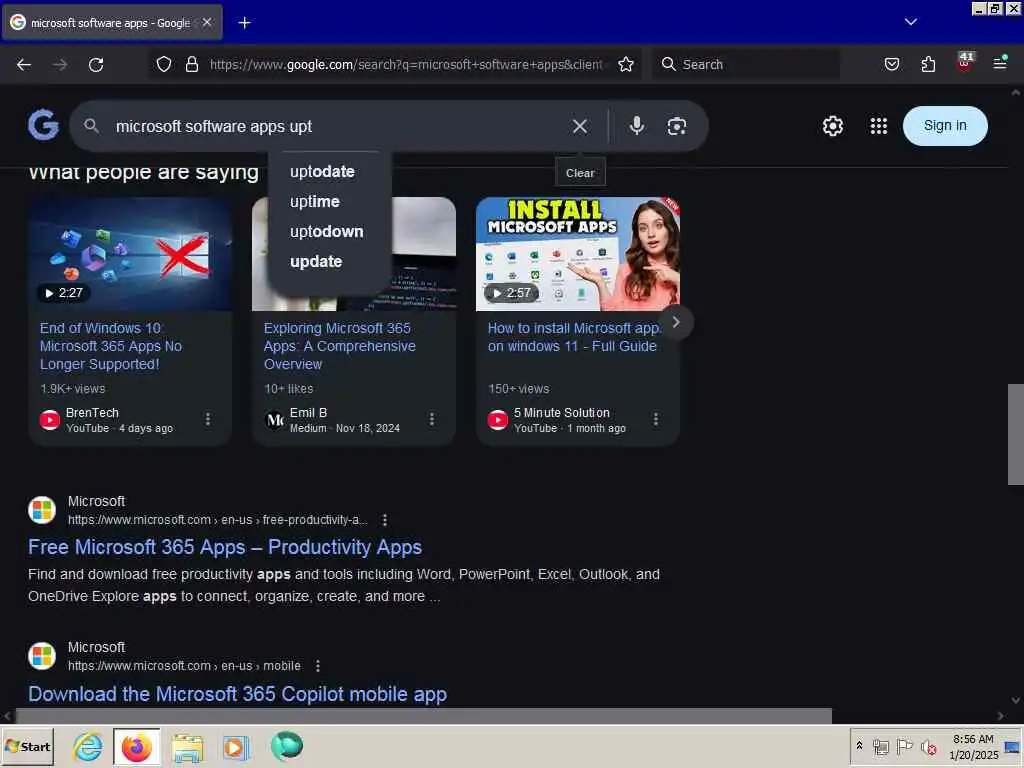Click the muted volume tray icon
Image resolution: width=1024 pixels, height=768 pixels.
(x=929, y=746)
